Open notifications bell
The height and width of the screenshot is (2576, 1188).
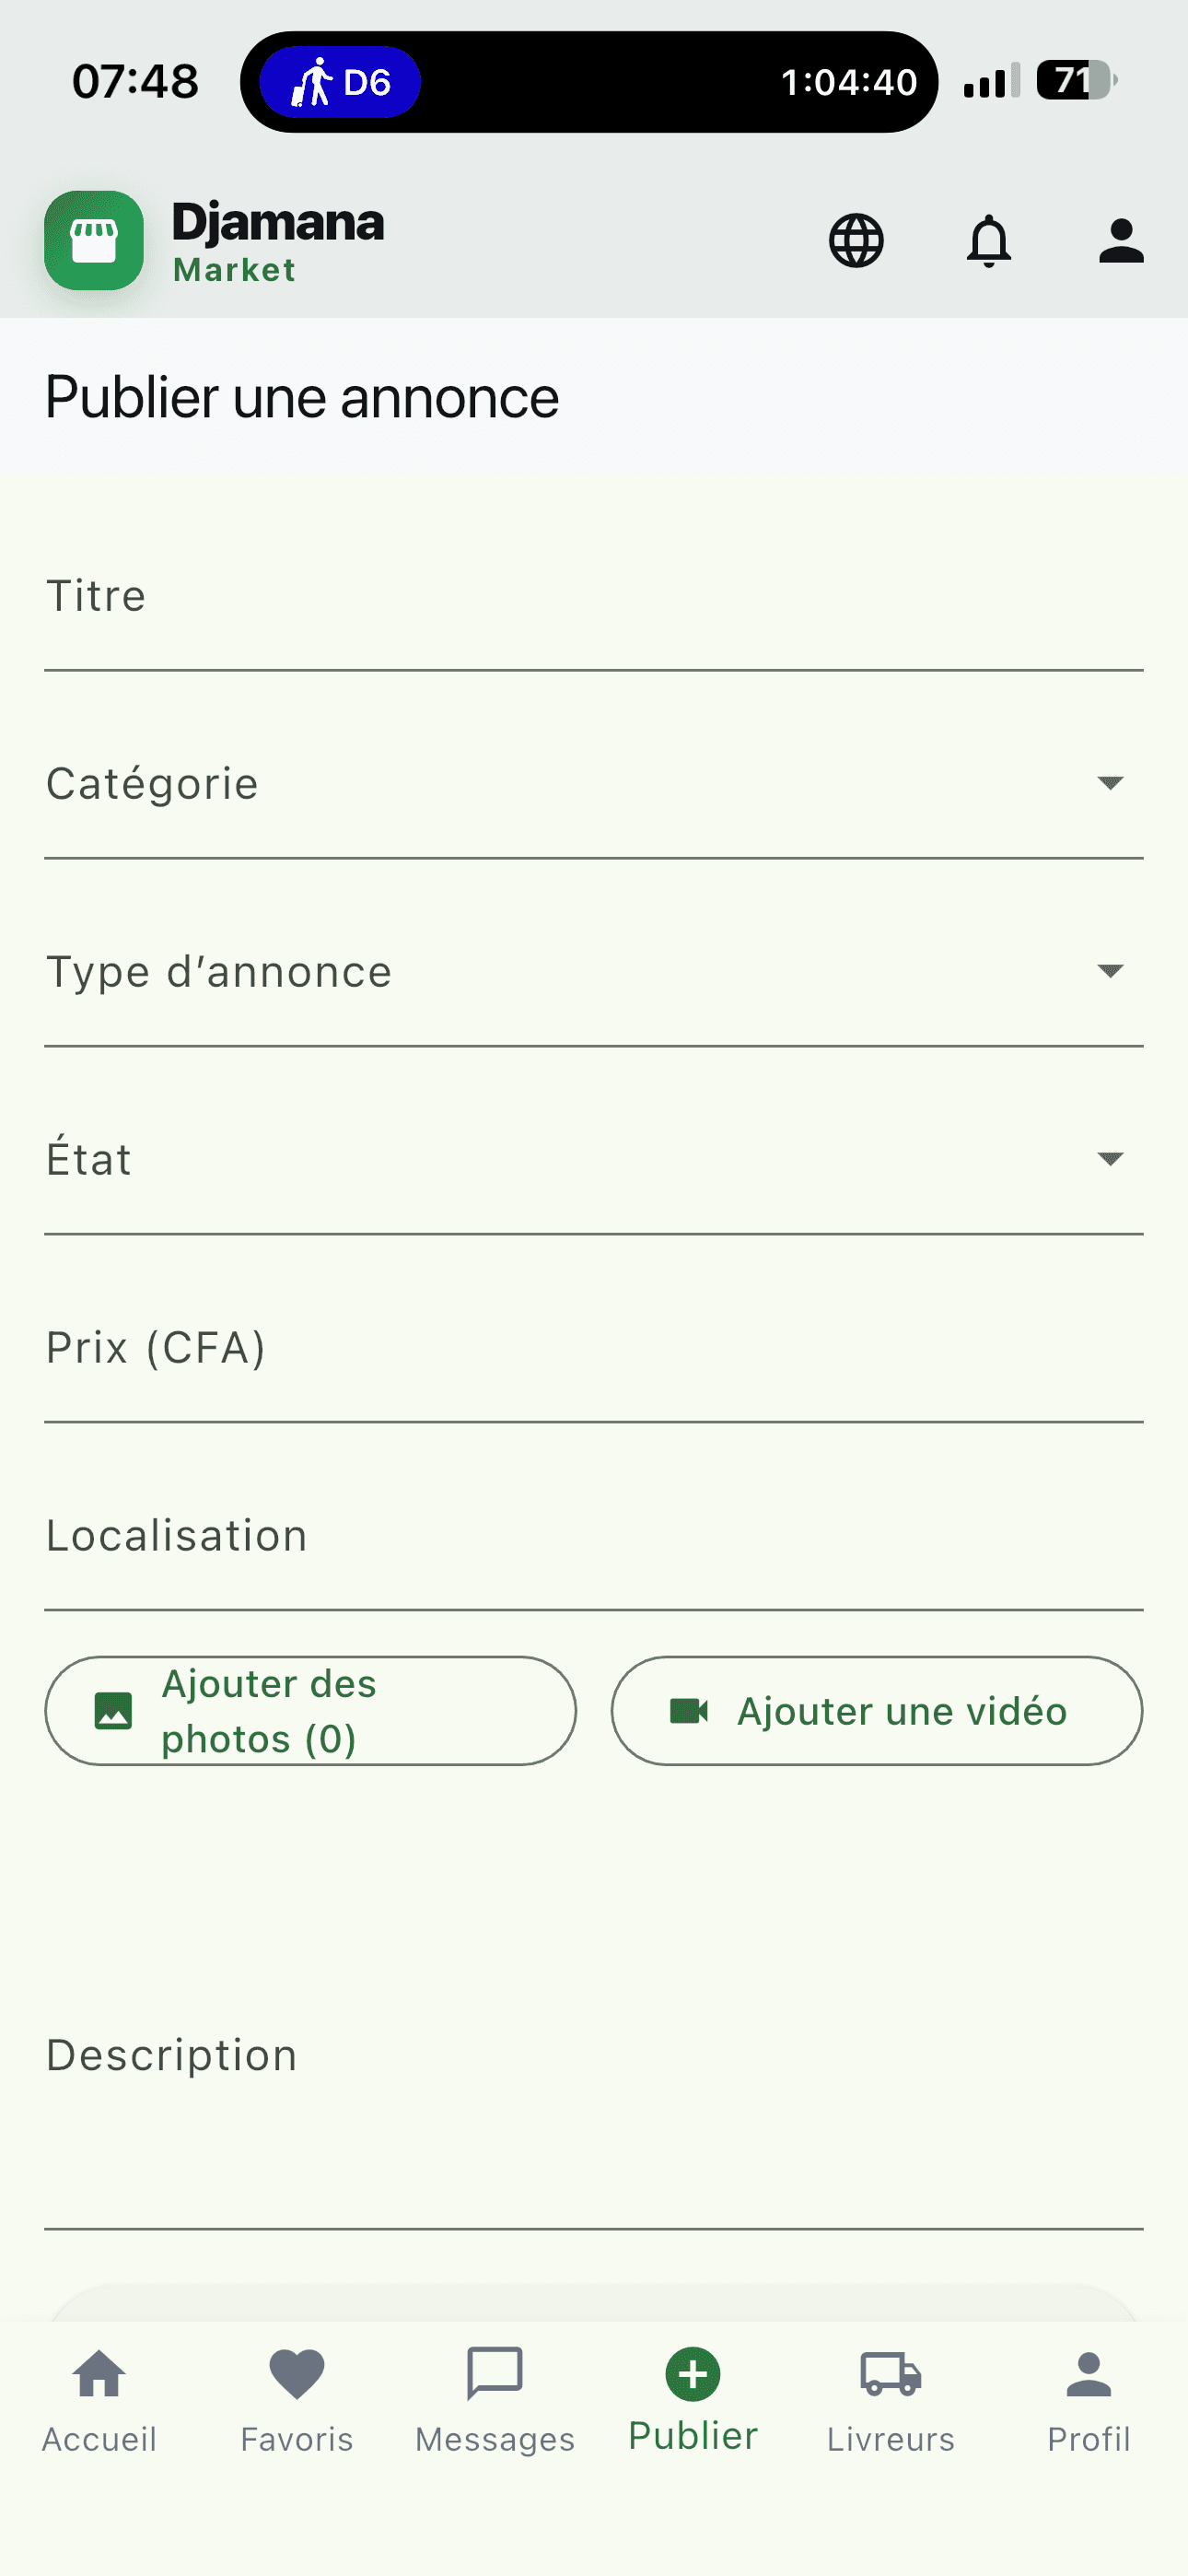[x=989, y=241]
